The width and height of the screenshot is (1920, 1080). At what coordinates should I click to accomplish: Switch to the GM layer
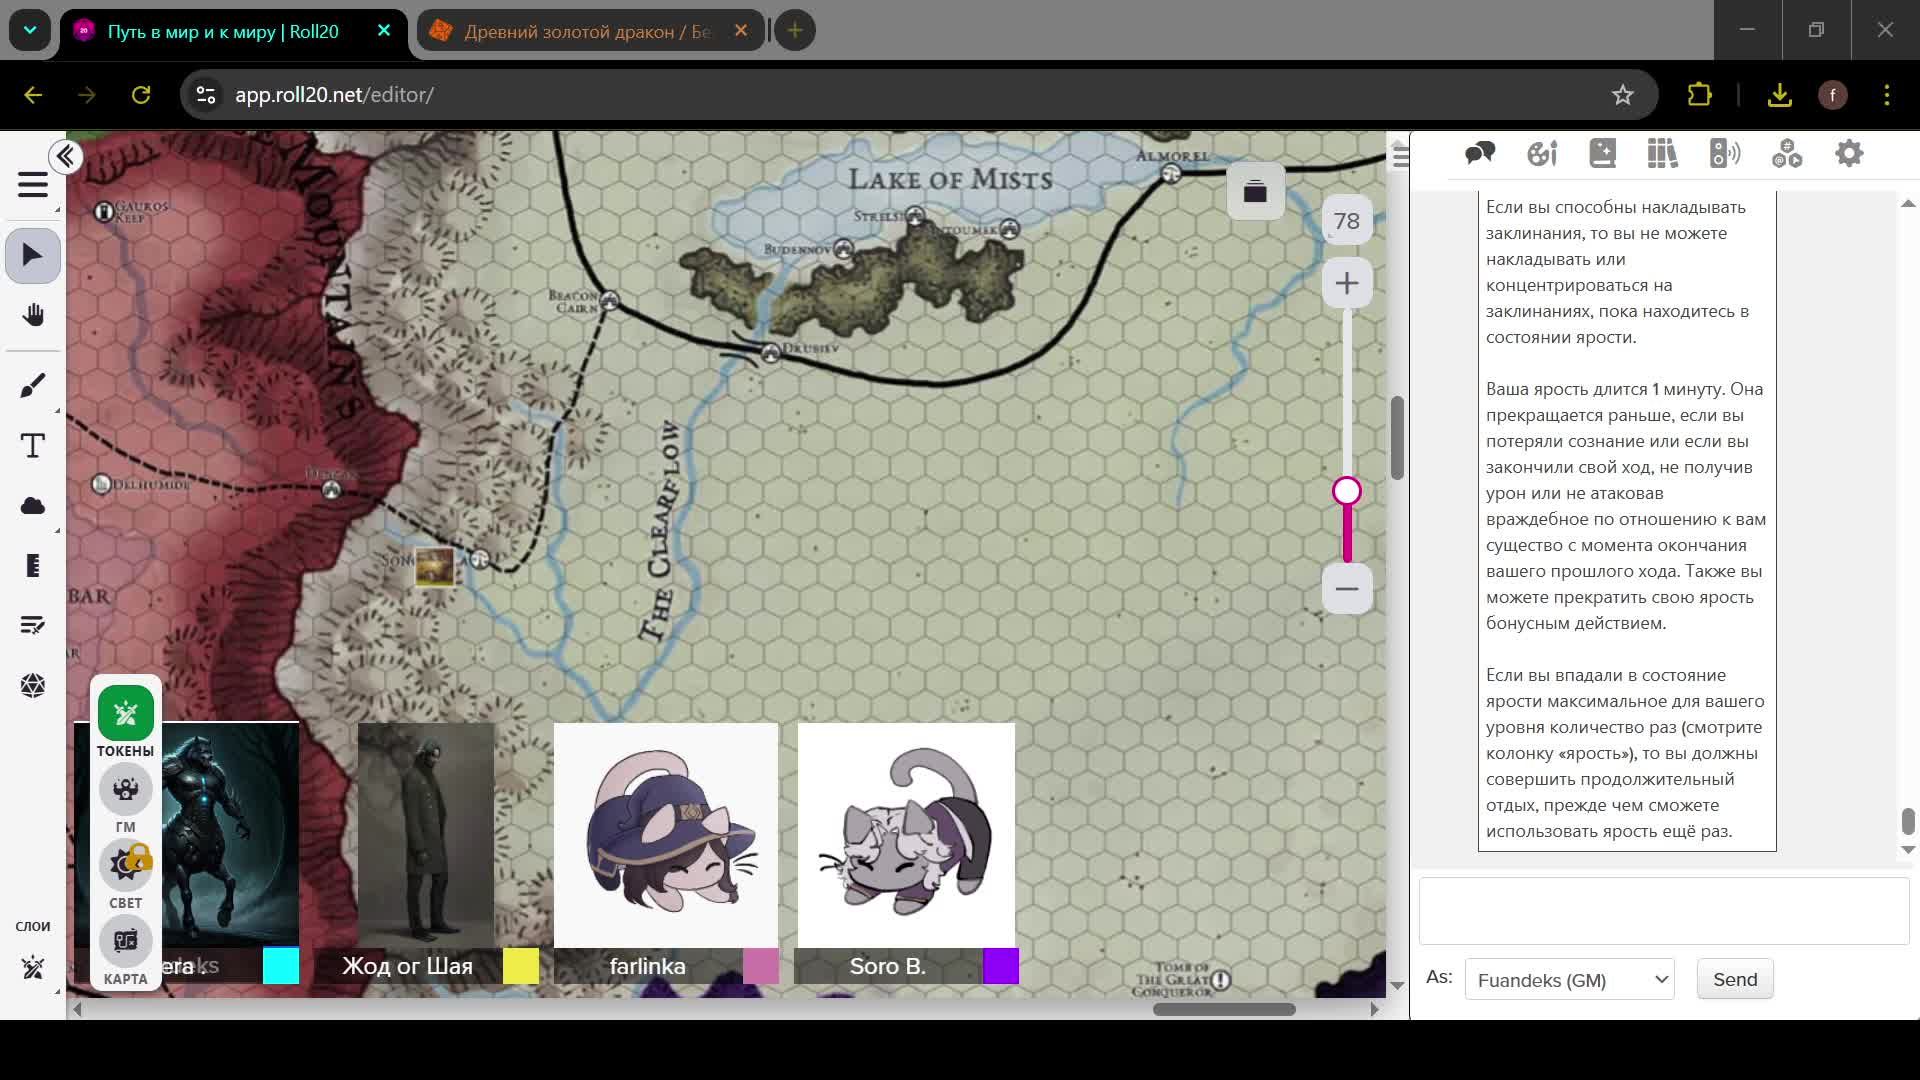(x=125, y=790)
